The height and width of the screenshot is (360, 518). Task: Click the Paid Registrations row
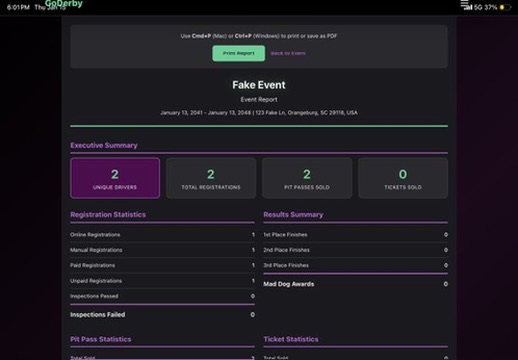tap(162, 265)
